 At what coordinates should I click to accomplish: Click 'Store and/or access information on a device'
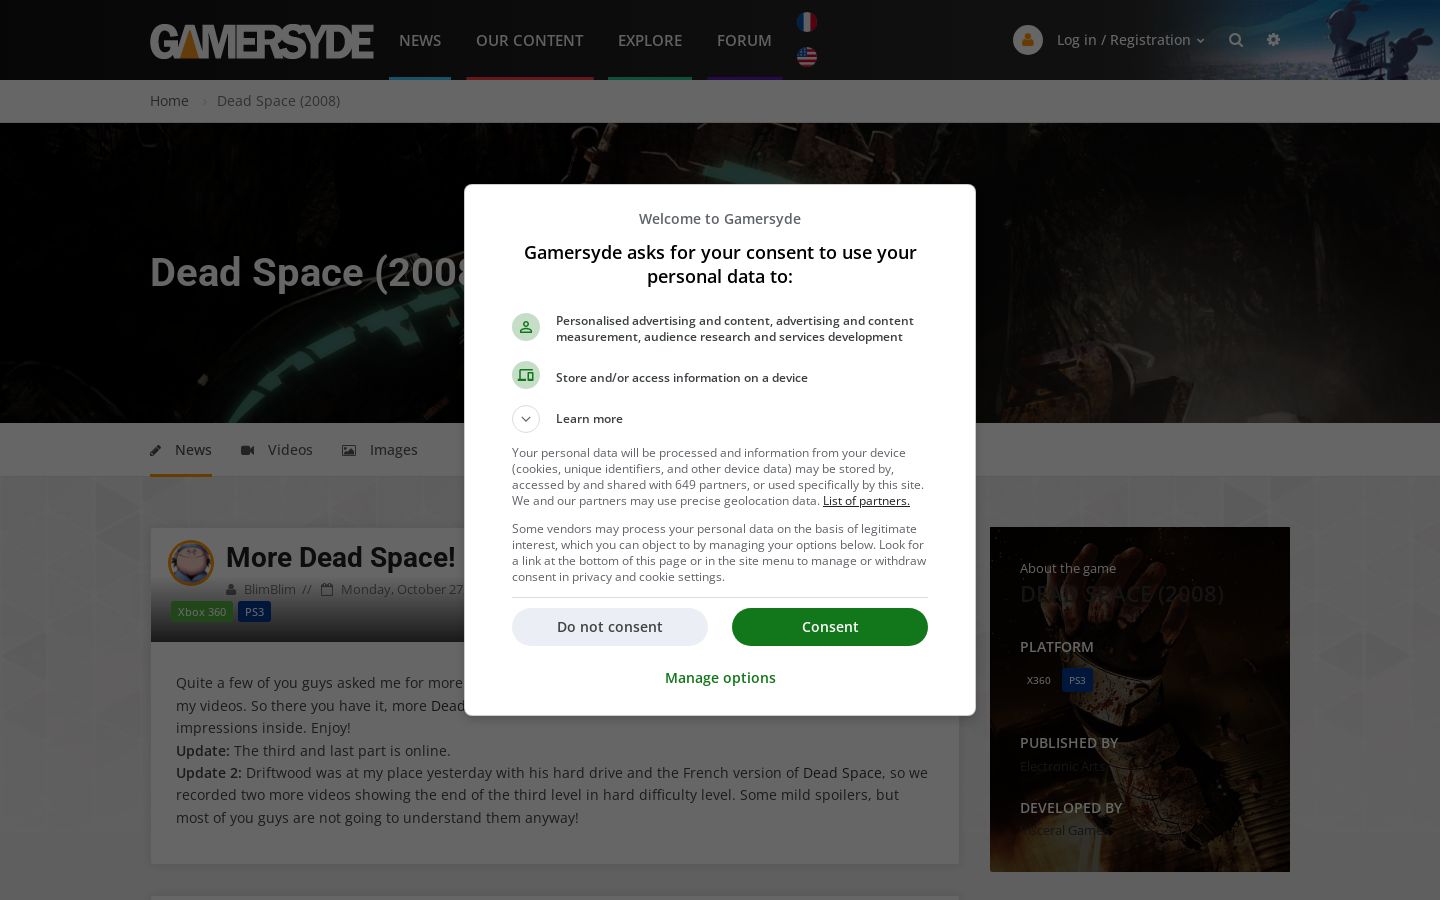(x=682, y=378)
